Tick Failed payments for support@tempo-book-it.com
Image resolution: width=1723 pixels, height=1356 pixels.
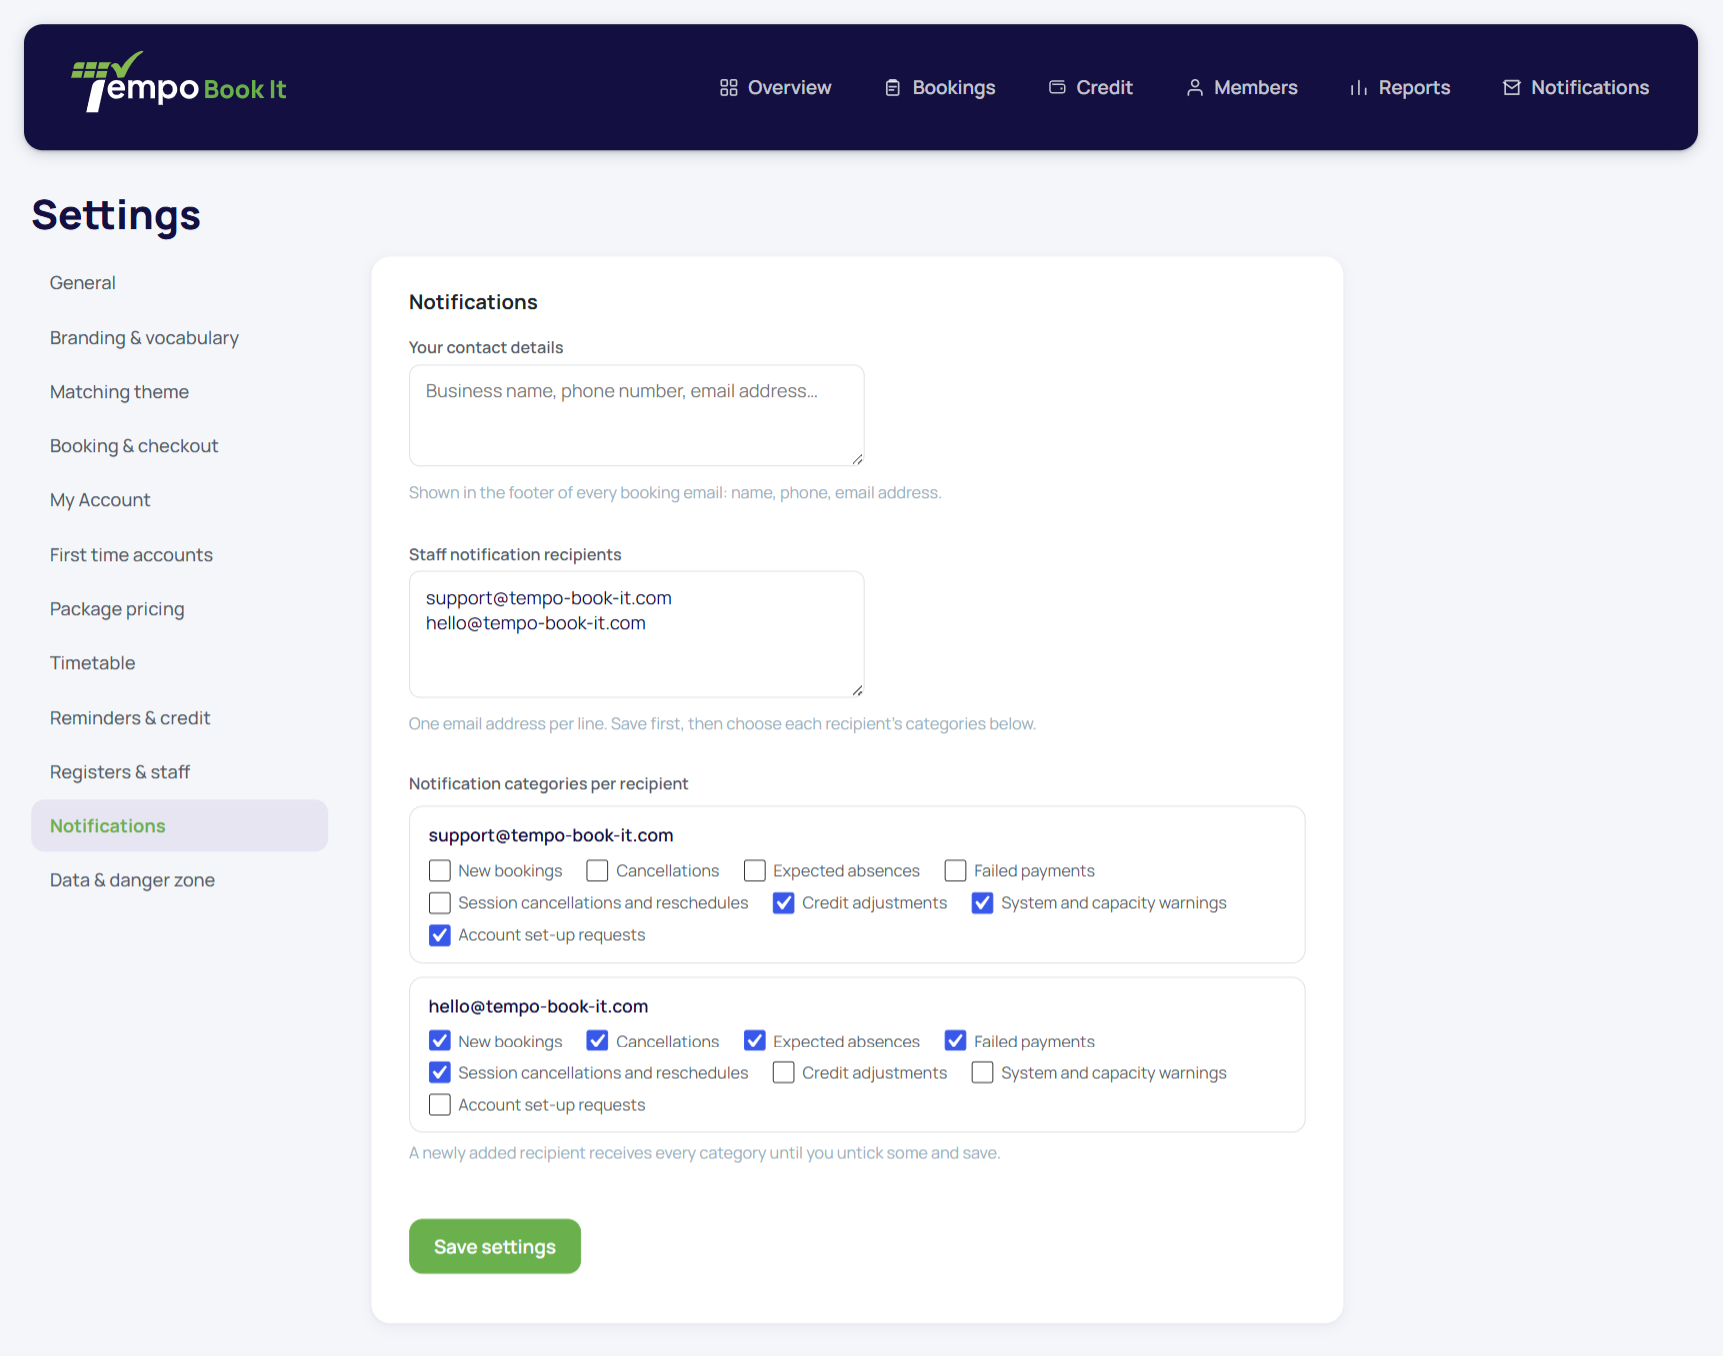pos(956,871)
